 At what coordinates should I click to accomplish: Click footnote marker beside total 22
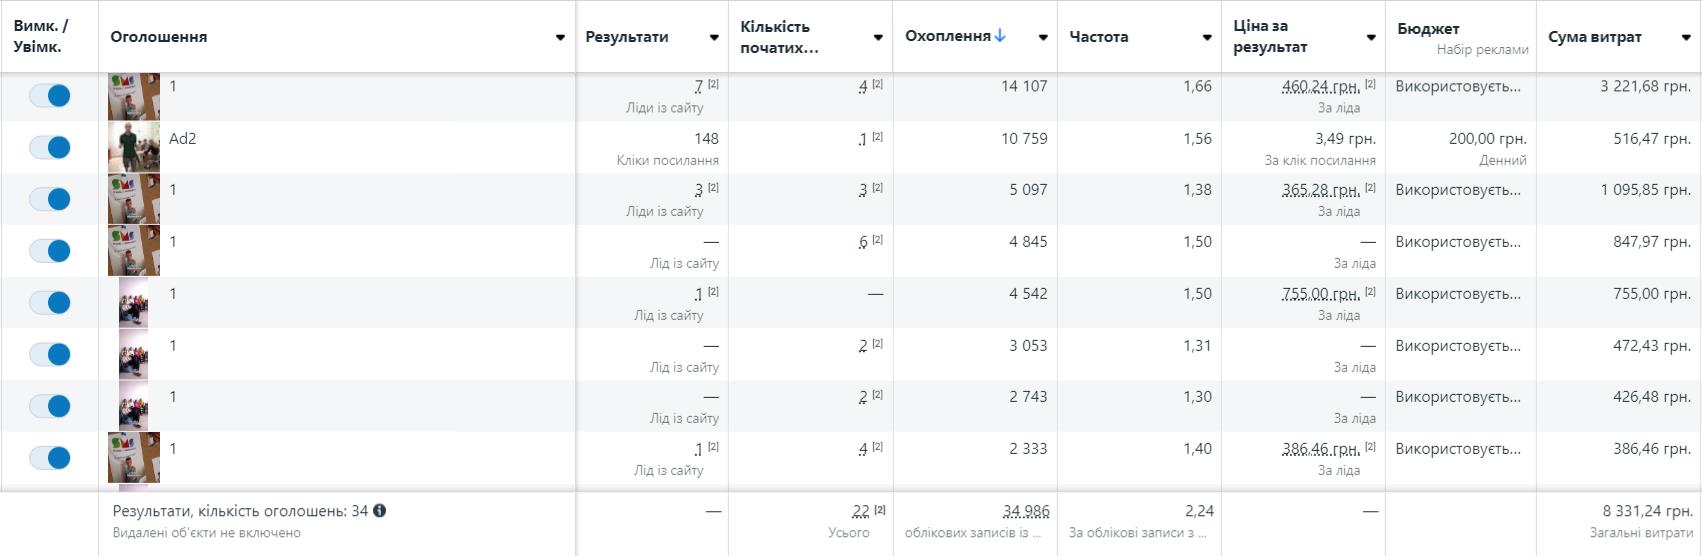tap(880, 510)
